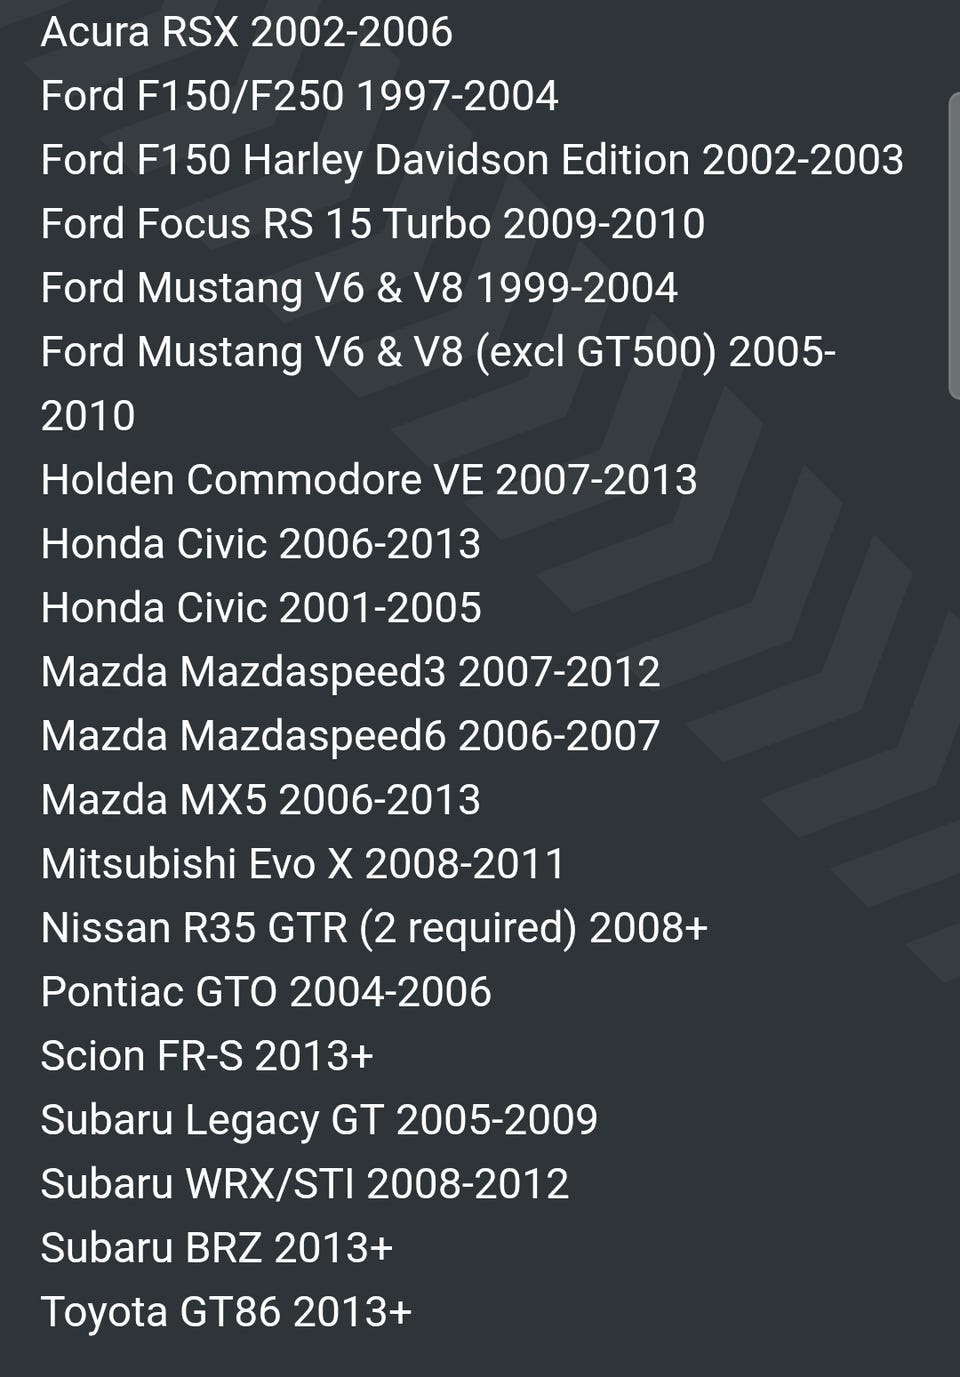Select Honda Civic 2001-2005 entry
This screenshot has width=960, height=1377.
(261, 608)
